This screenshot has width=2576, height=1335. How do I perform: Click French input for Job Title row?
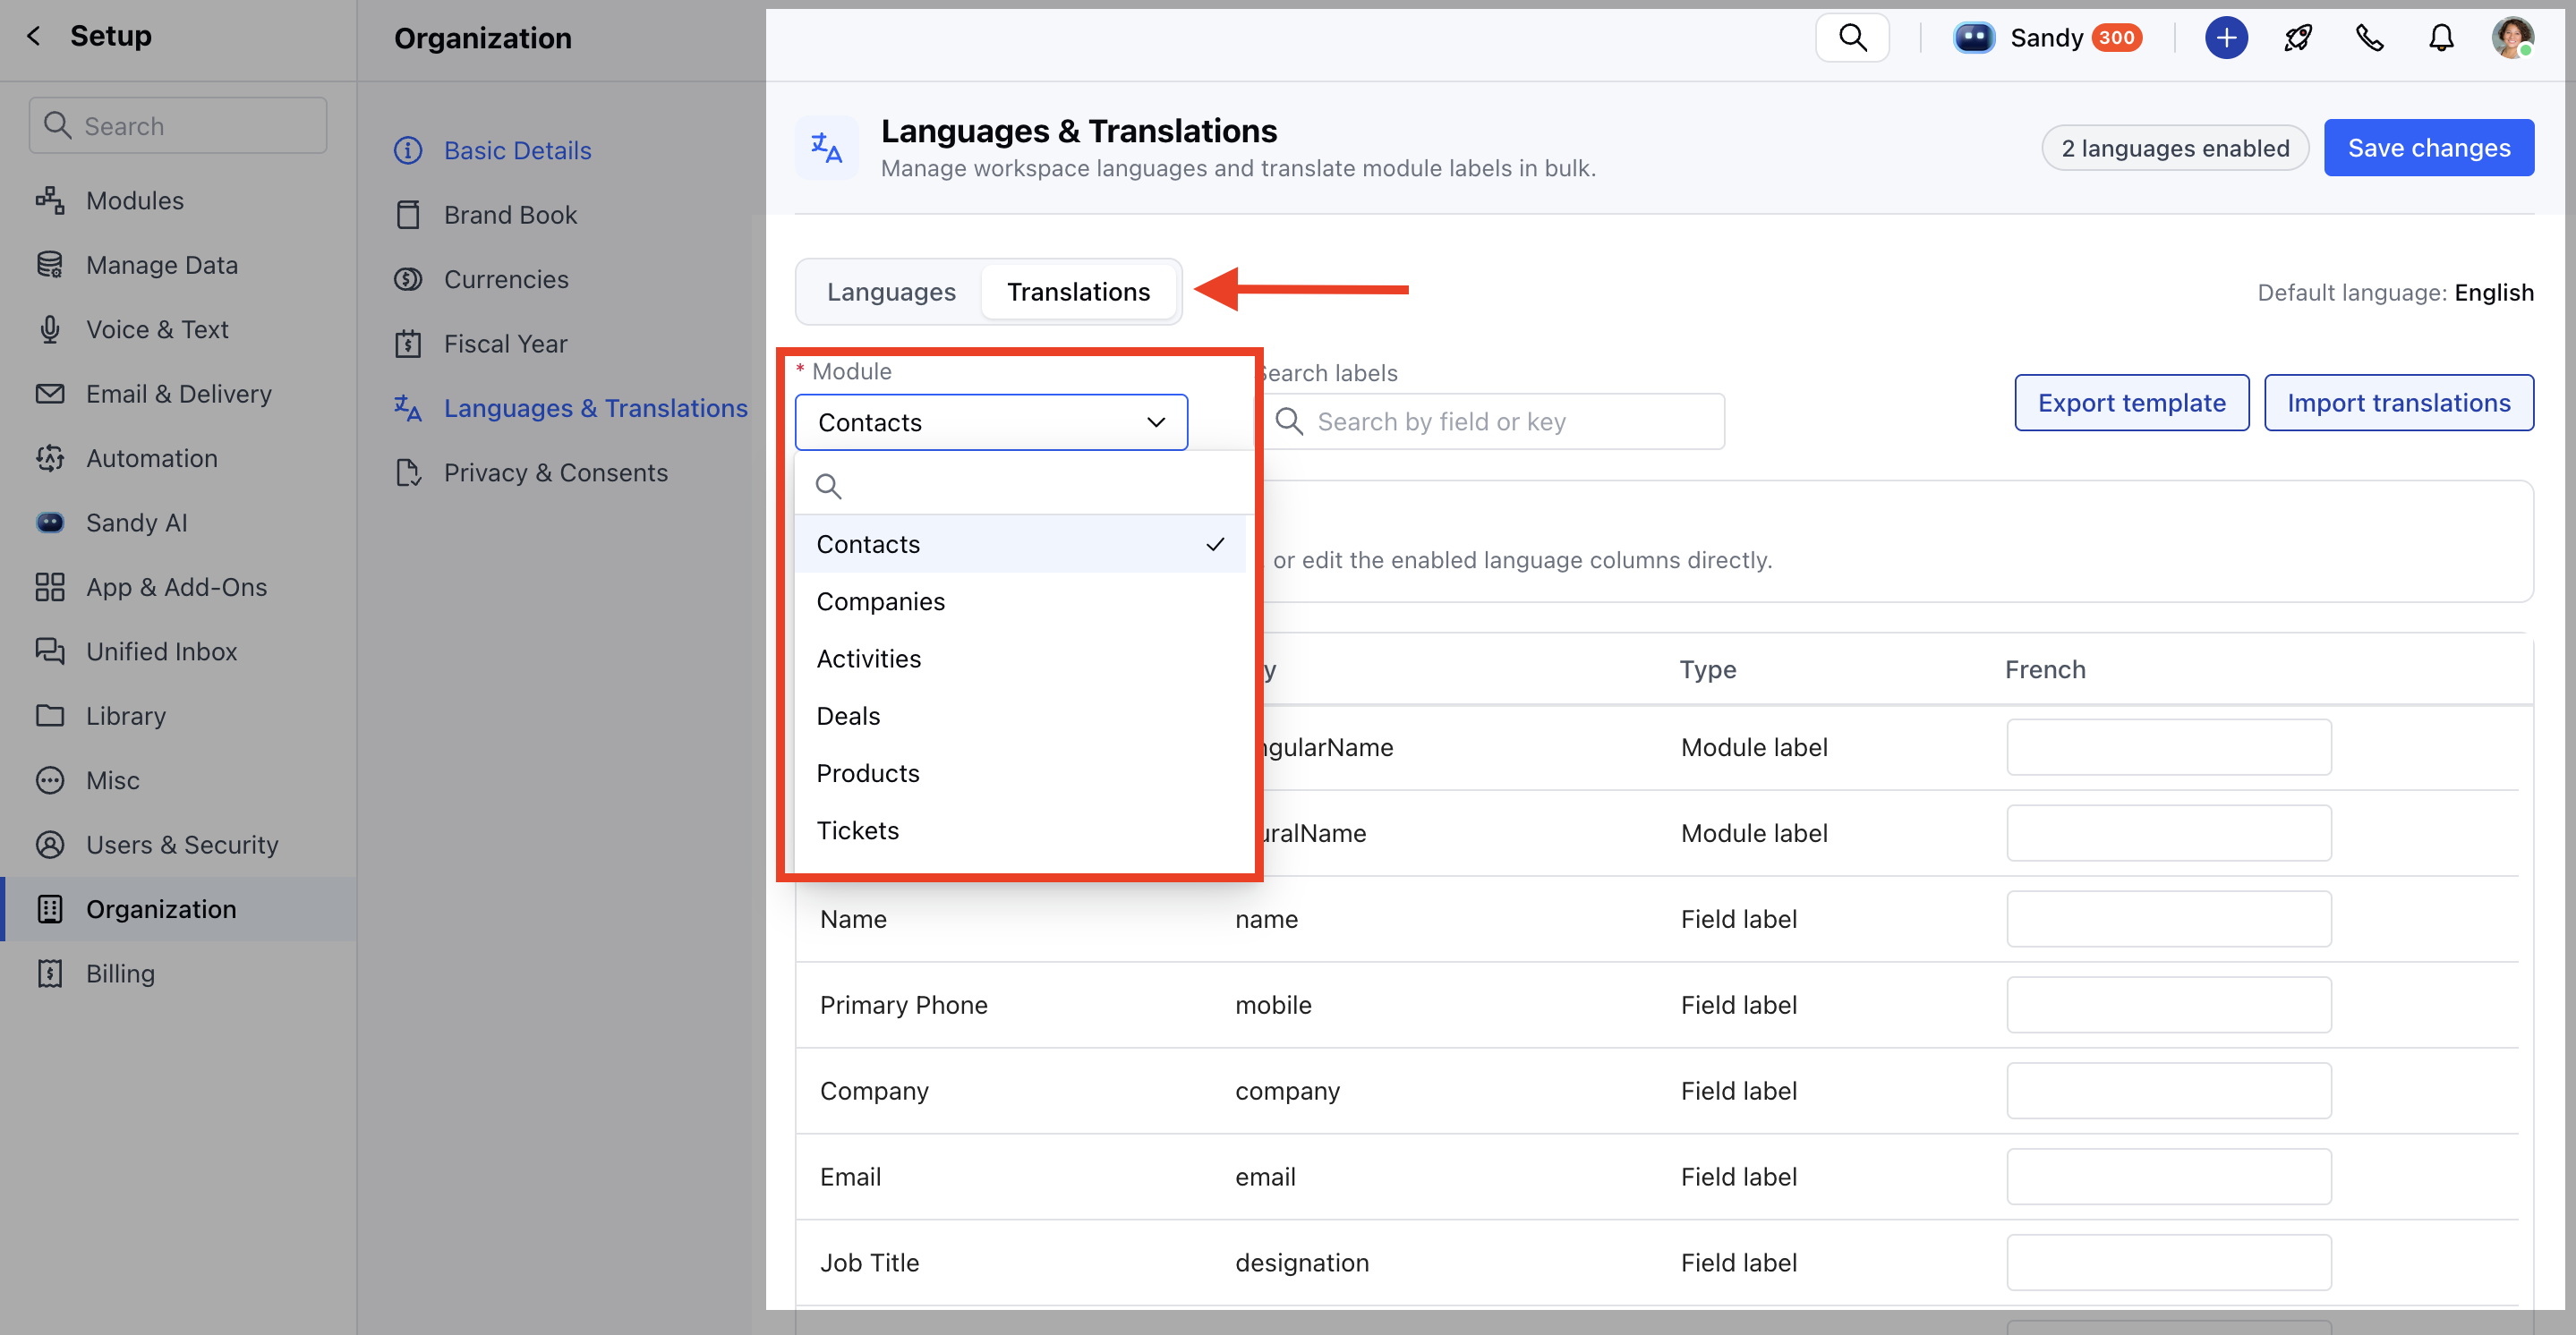pos(2168,1263)
